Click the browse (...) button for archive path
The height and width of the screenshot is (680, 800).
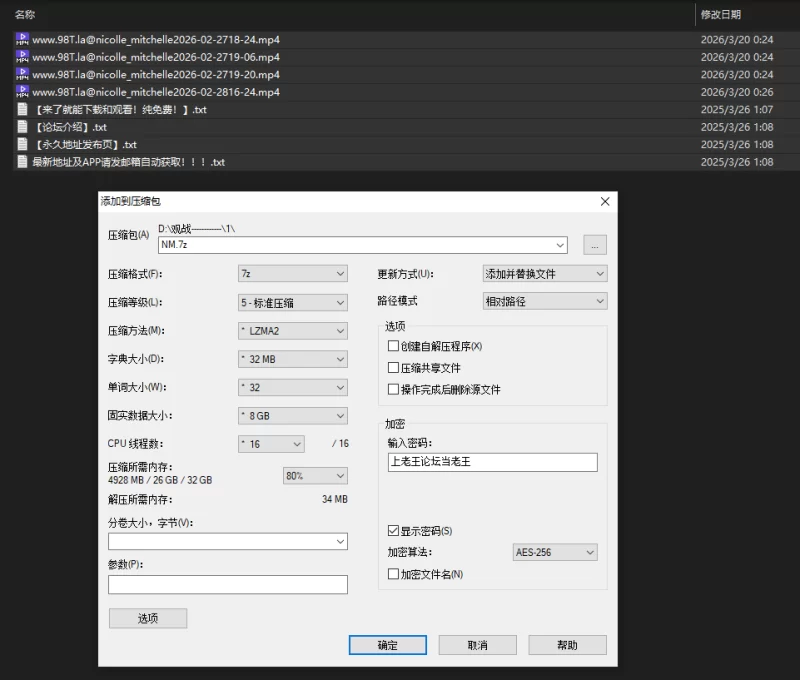[x=595, y=245]
